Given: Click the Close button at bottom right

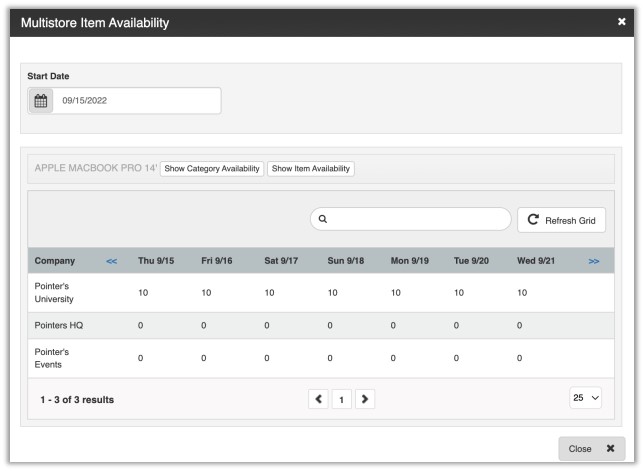Looking at the screenshot, I should [591, 449].
